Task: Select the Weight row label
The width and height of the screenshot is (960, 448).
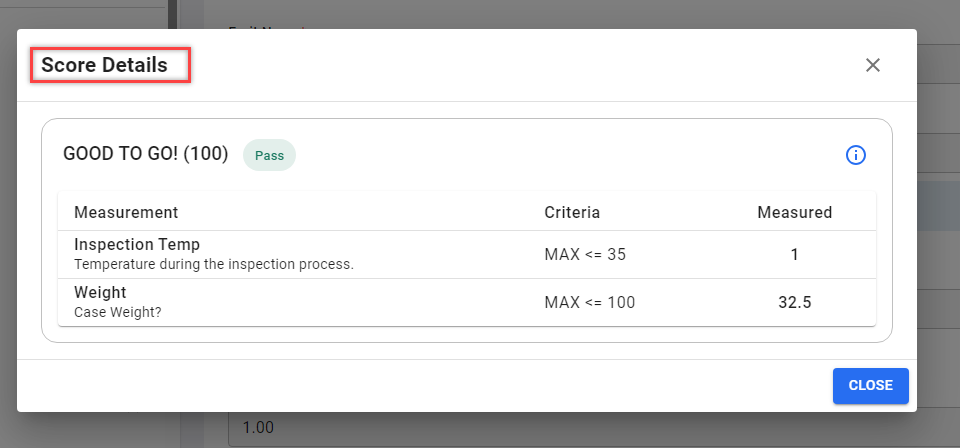Action: pyautogui.click(x=100, y=292)
